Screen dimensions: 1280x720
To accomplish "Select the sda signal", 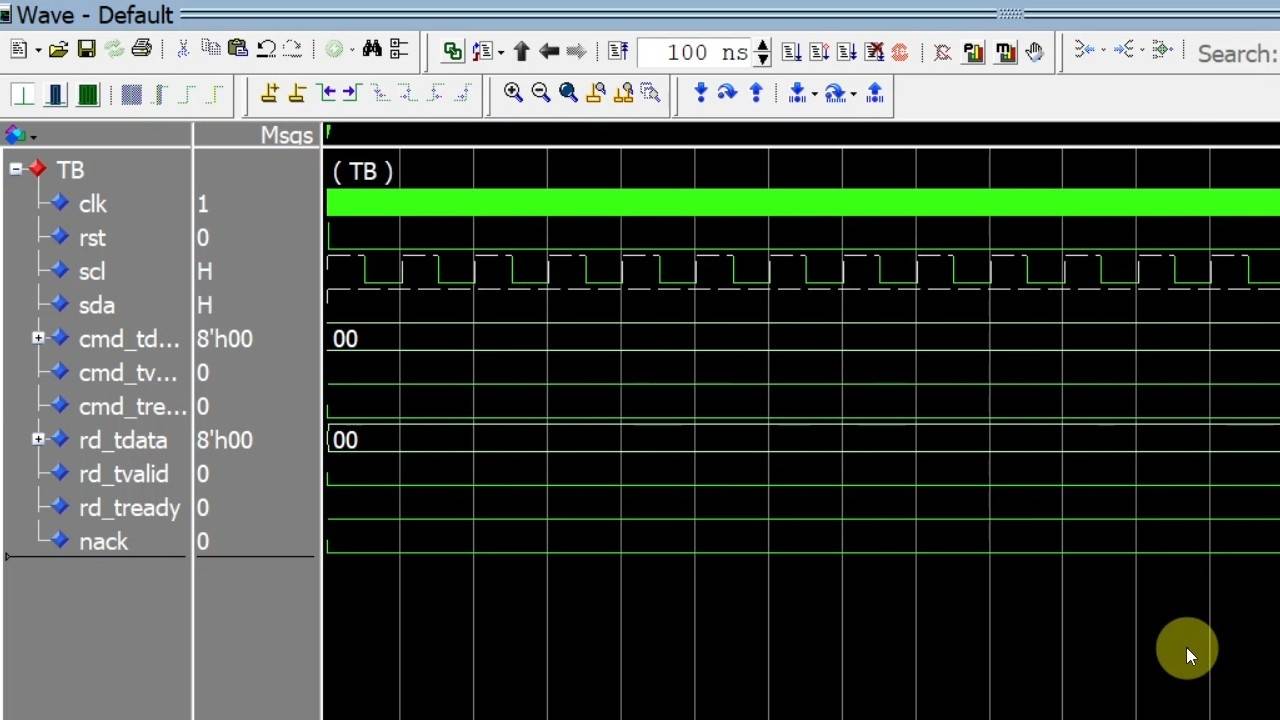I will [96, 305].
